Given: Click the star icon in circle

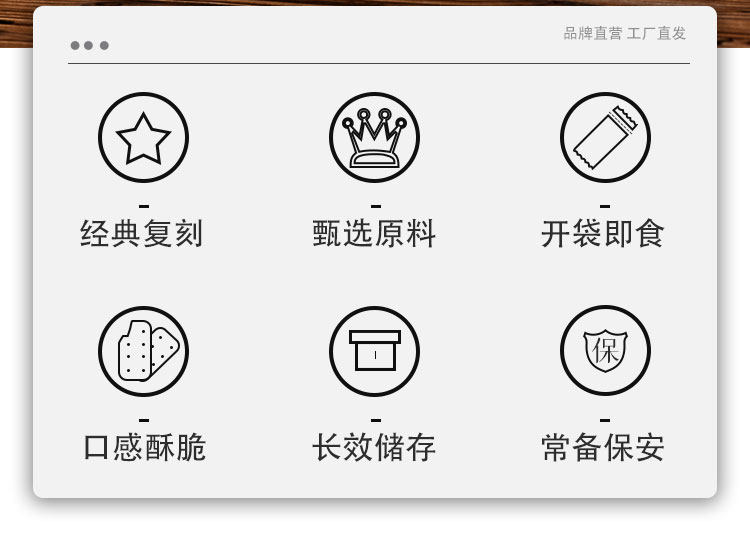Looking at the screenshot, I should coord(143,138).
